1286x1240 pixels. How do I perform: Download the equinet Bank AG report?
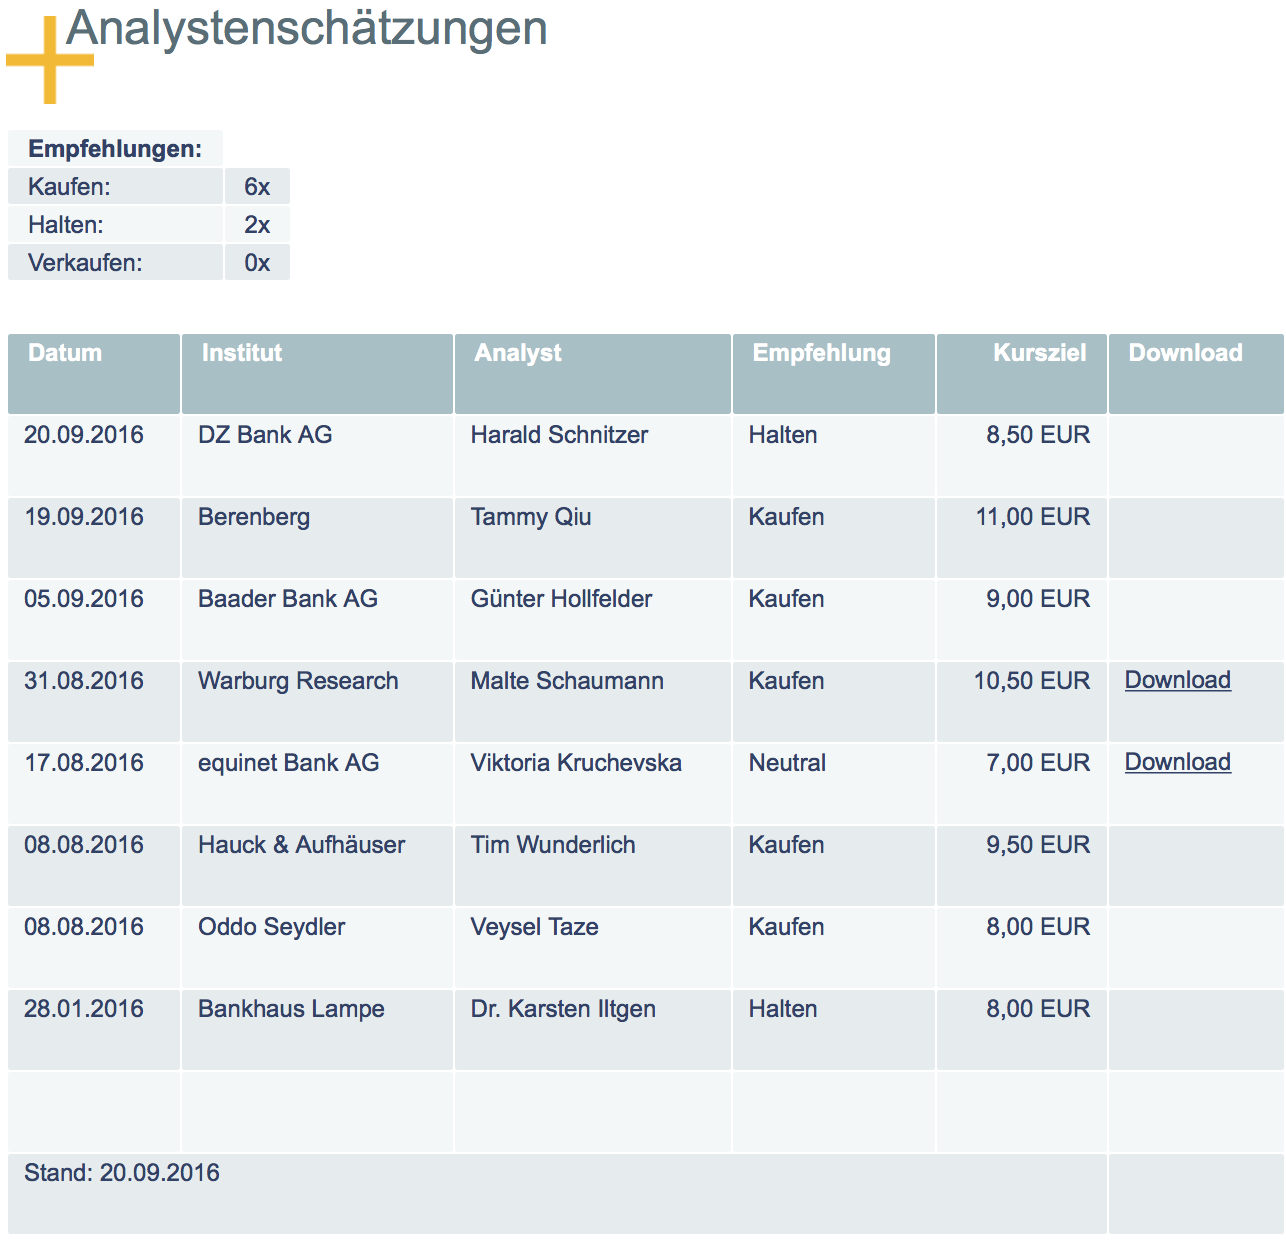coord(1177,762)
